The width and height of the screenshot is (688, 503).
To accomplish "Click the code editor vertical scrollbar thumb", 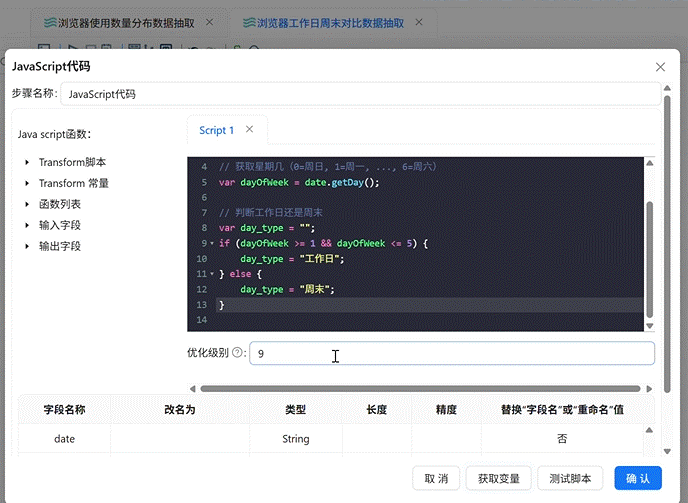I will tap(650, 260).
